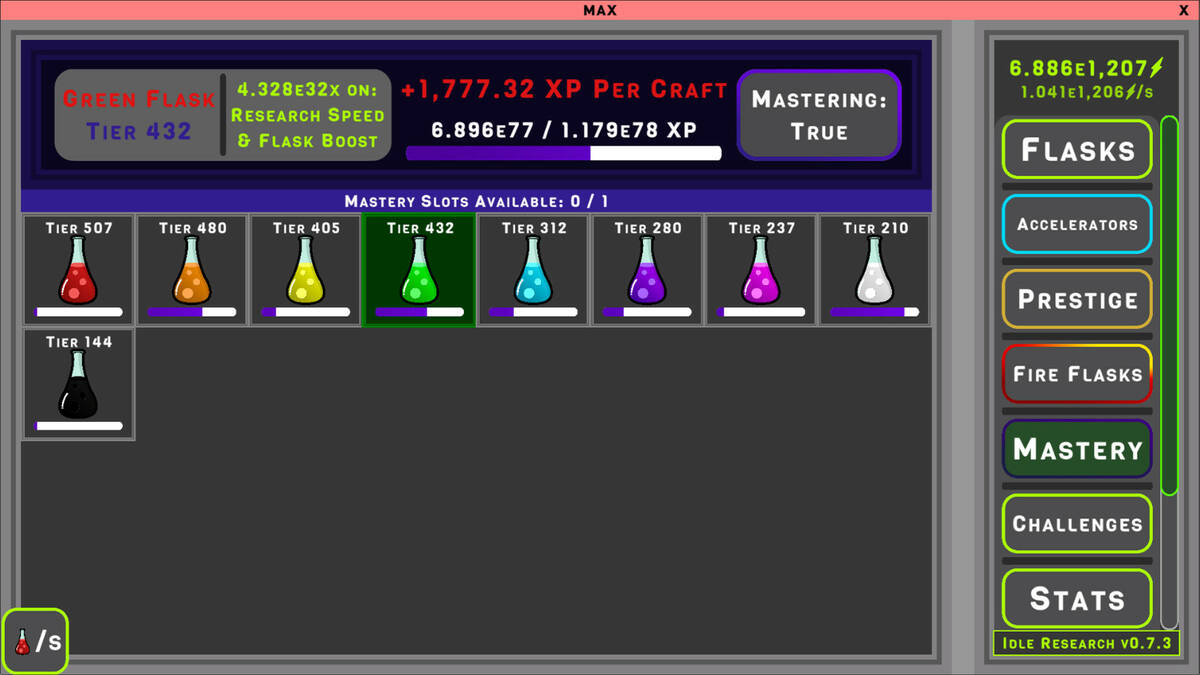Open the Mastery section
This screenshot has height=675, width=1200.
(1077, 449)
